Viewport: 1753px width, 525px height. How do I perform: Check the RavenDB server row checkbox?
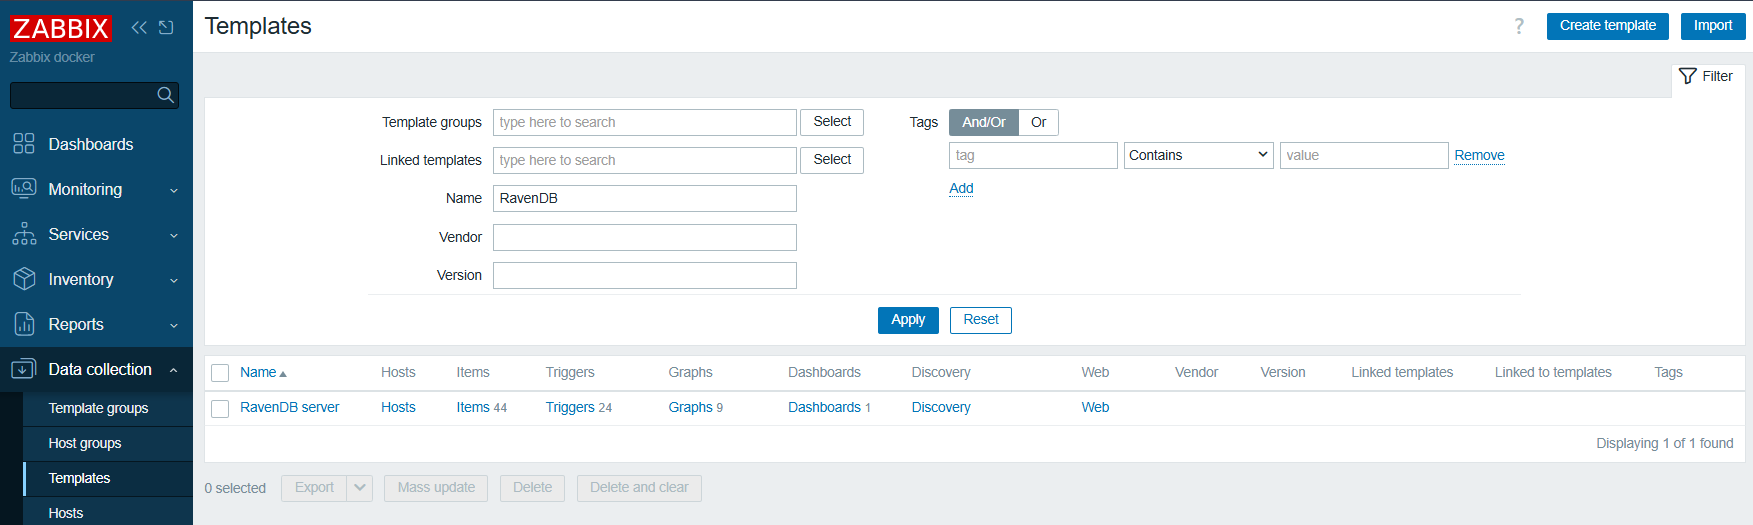pos(220,408)
